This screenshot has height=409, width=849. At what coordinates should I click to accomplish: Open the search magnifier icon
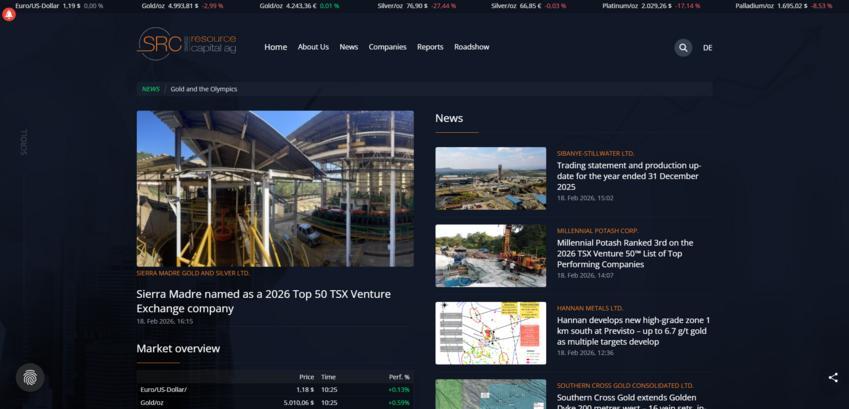click(x=683, y=48)
